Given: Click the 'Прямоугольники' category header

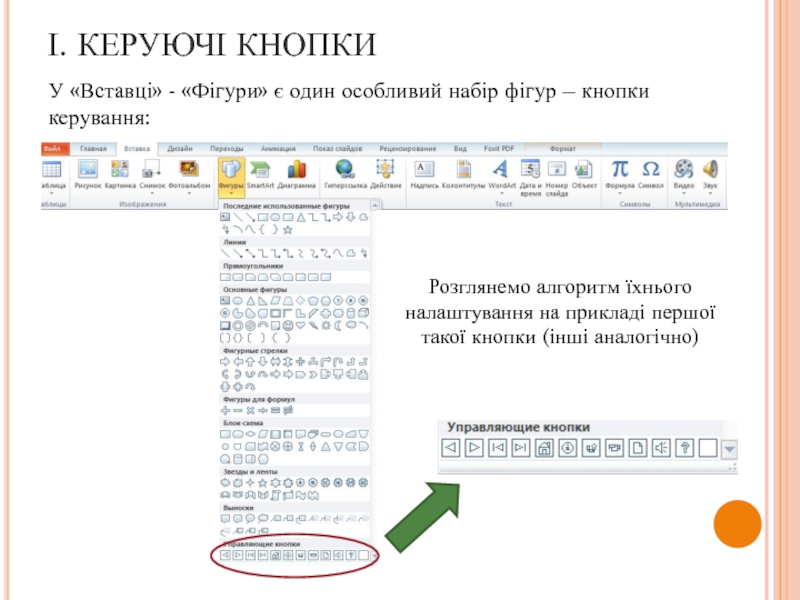Looking at the screenshot, I should [253, 266].
